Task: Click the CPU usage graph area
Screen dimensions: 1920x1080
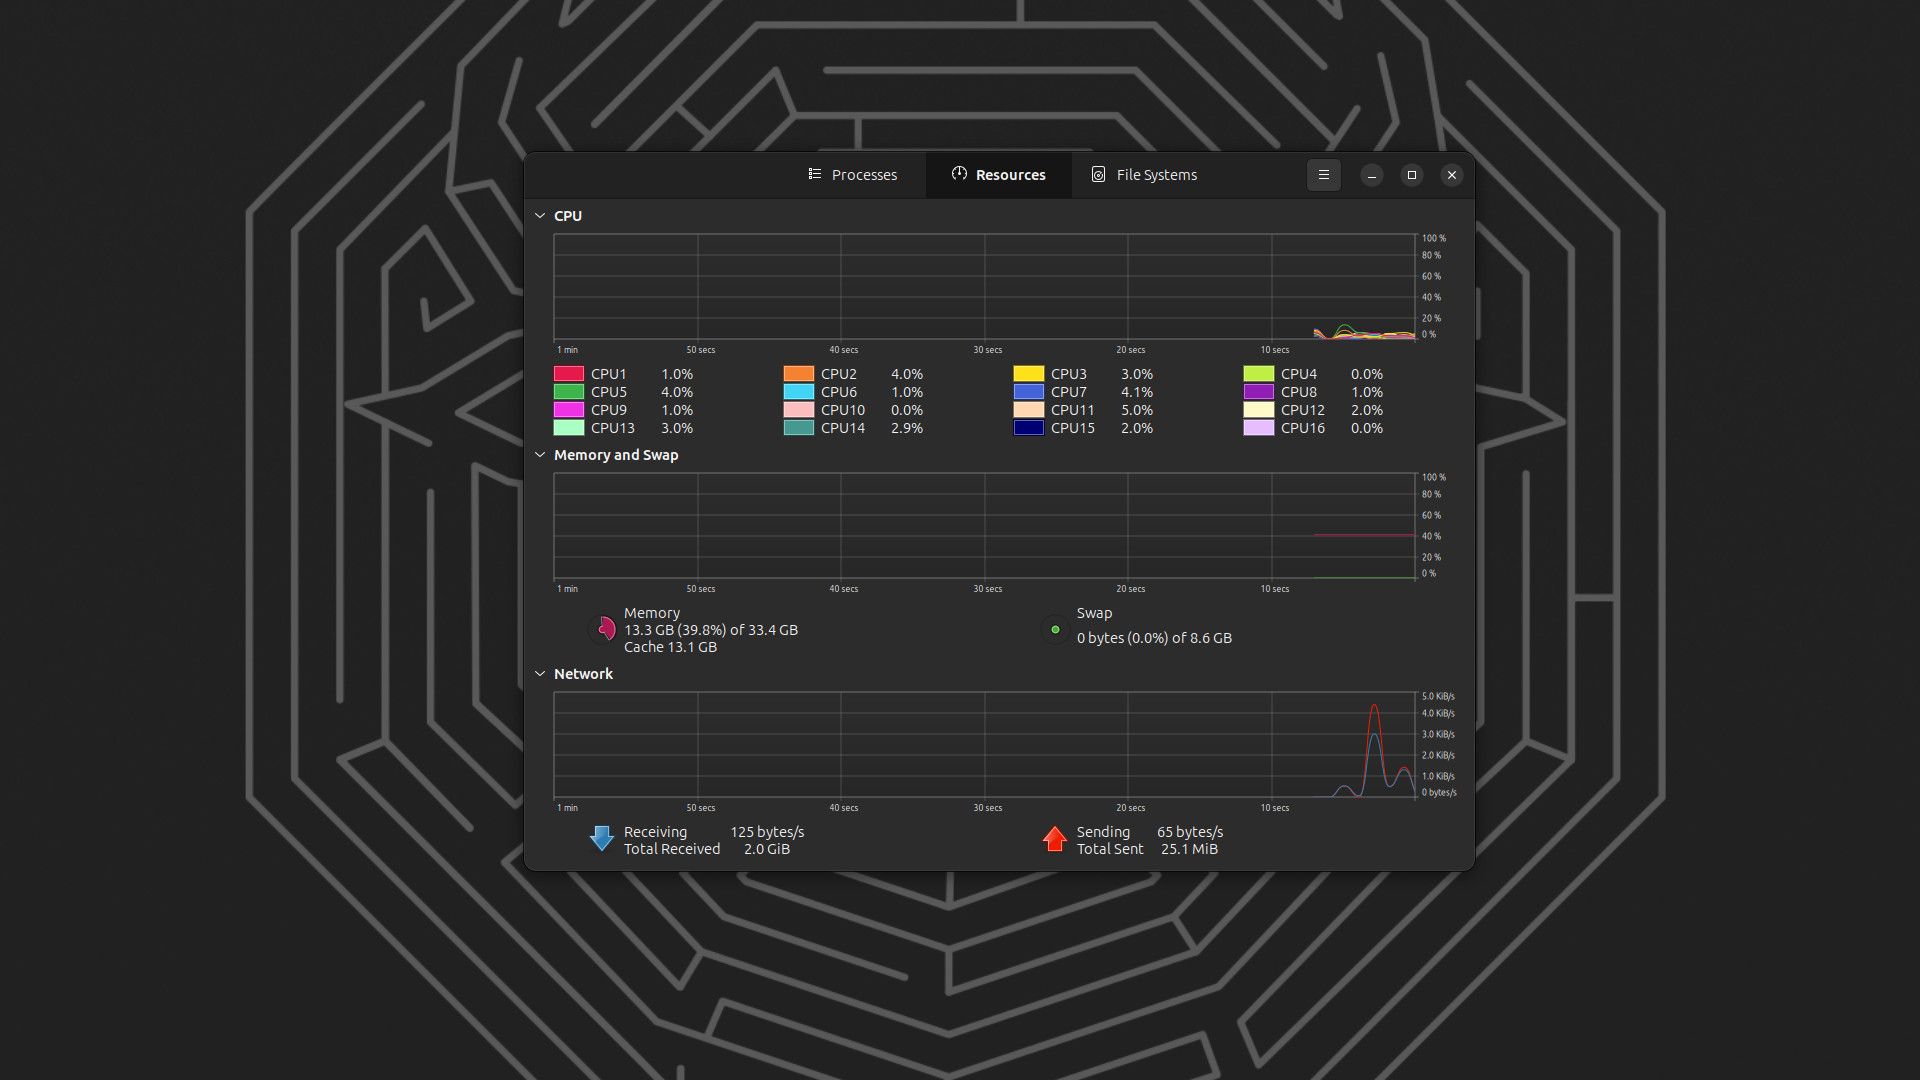Action: click(985, 288)
